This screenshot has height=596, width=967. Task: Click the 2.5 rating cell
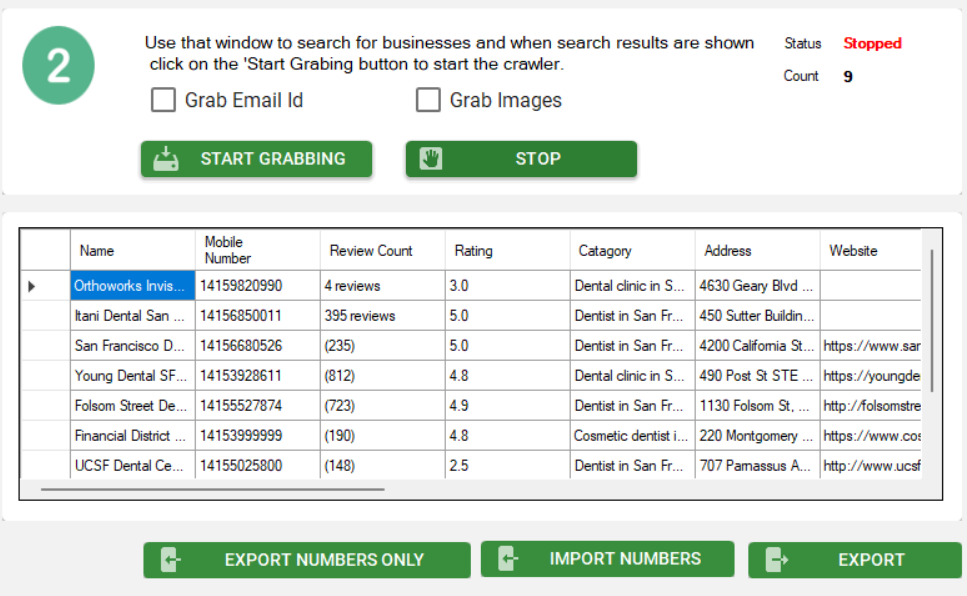coord(508,465)
